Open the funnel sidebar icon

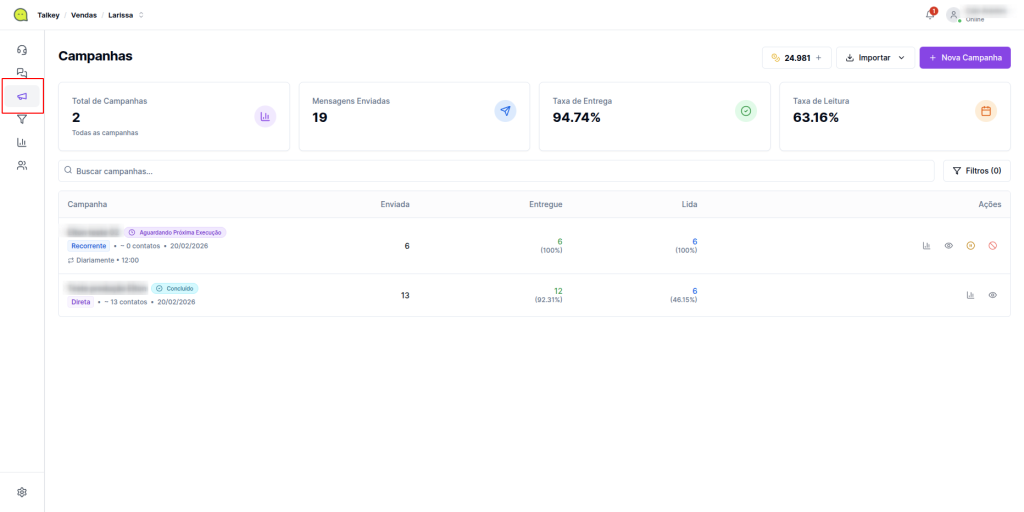click(22, 119)
